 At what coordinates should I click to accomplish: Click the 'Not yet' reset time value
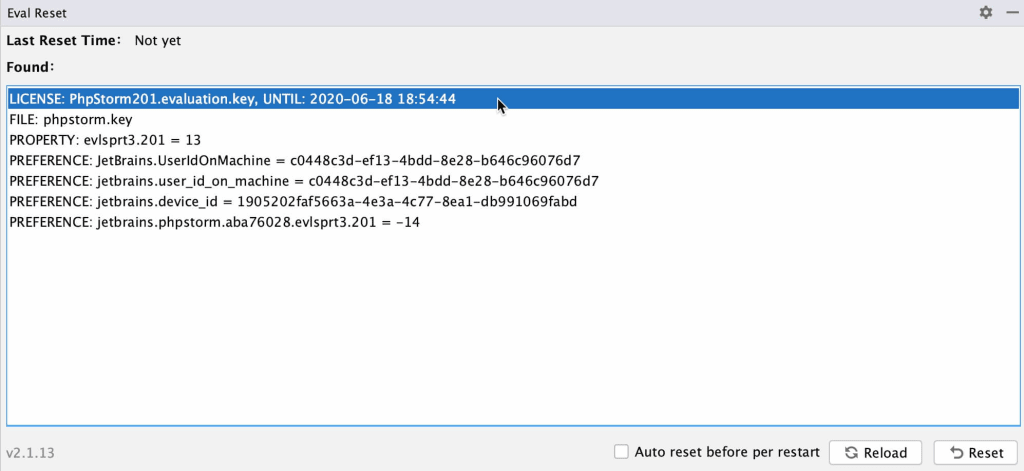point(157,41)
